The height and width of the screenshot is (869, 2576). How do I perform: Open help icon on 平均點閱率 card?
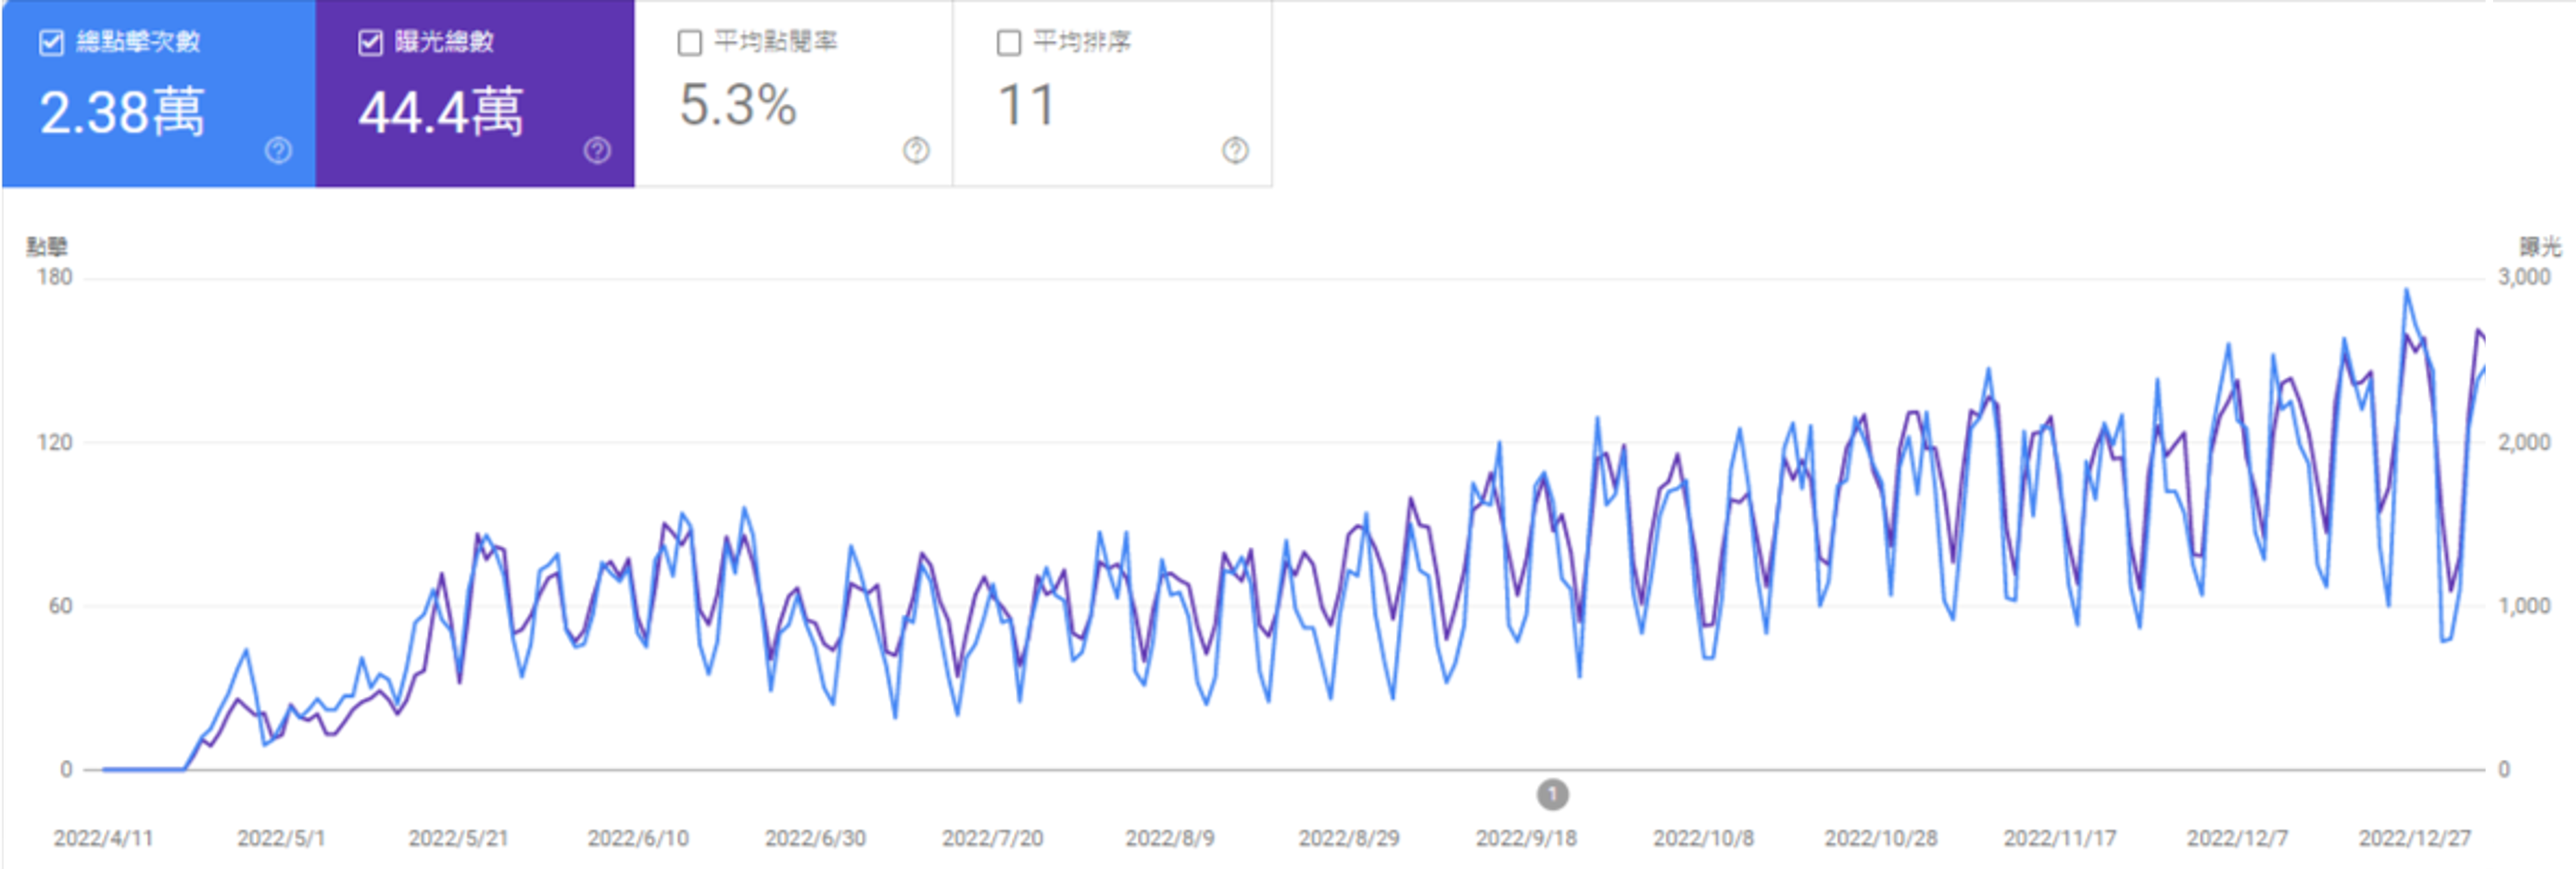click(916, 150)
